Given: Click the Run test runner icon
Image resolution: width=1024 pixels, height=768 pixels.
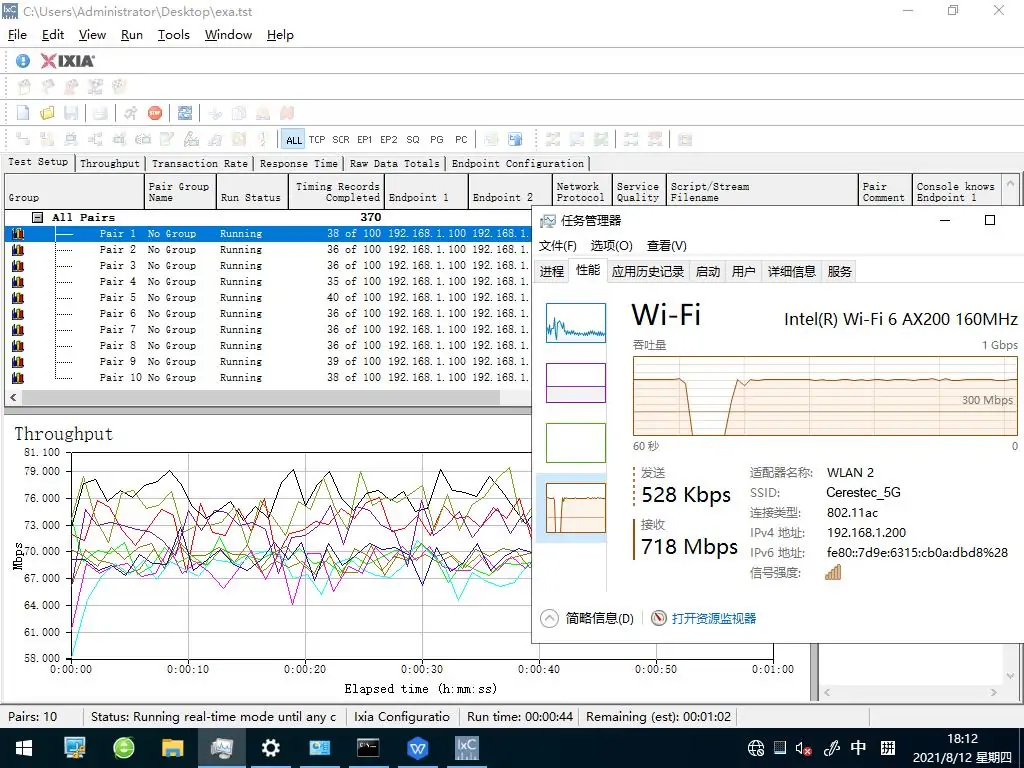Looking at the screenshot, I should click(131, 113).
